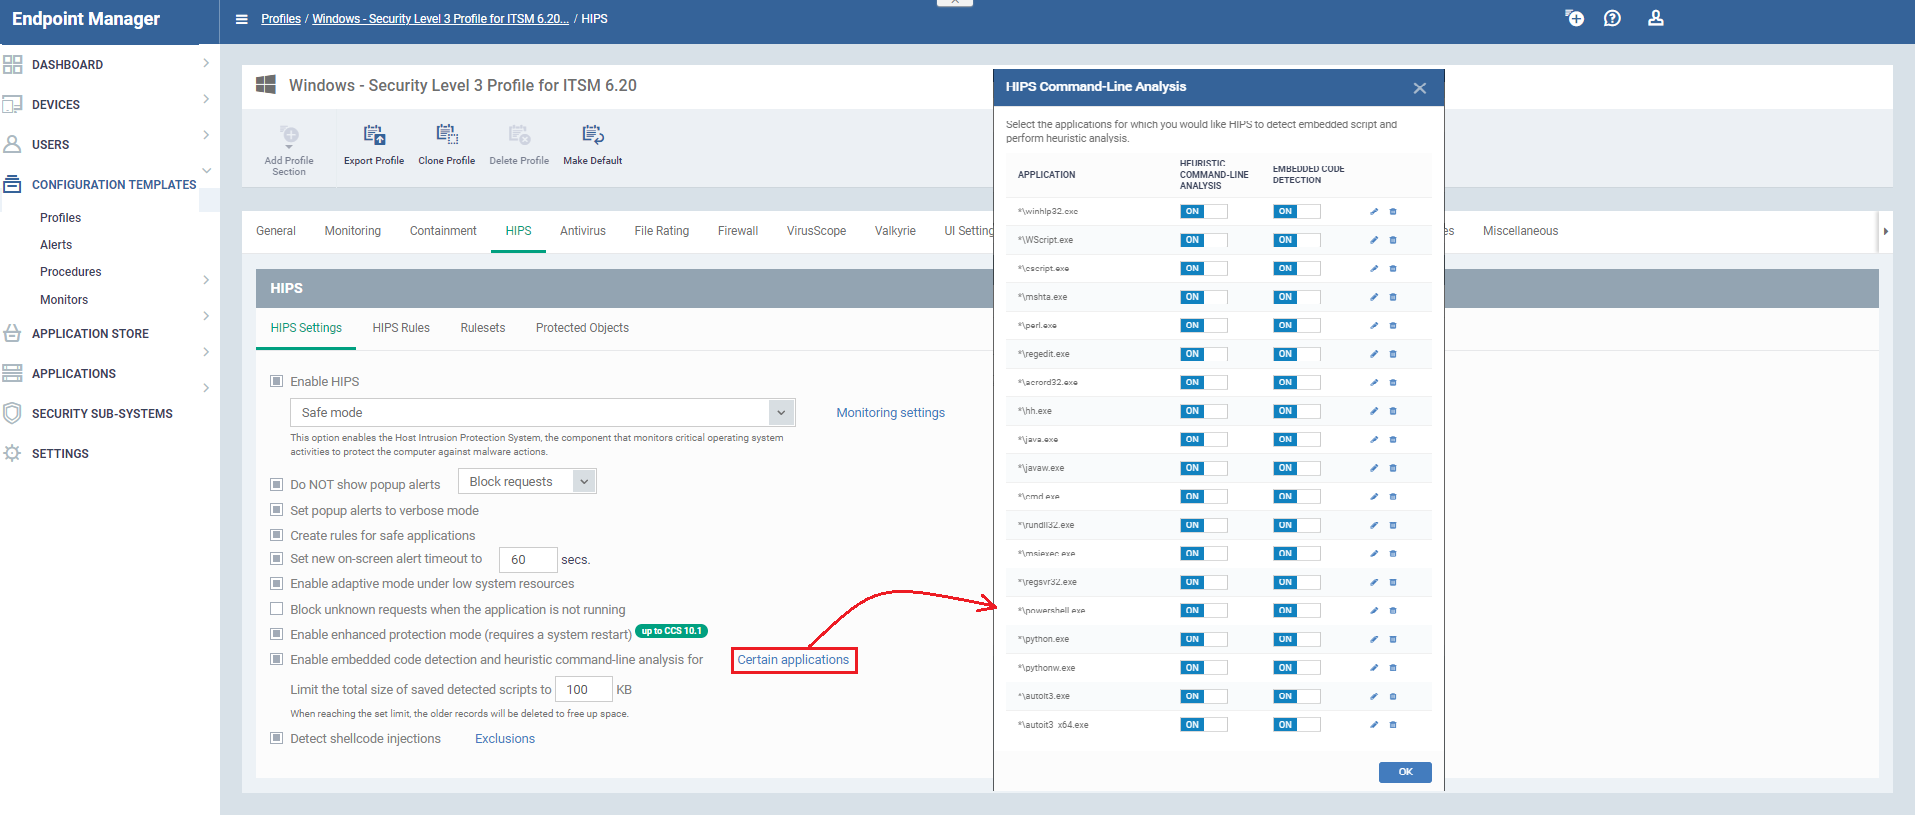Edit the winhlp32.exe entry with pencil icon
1915x815 pixels.
[1374, 212]
